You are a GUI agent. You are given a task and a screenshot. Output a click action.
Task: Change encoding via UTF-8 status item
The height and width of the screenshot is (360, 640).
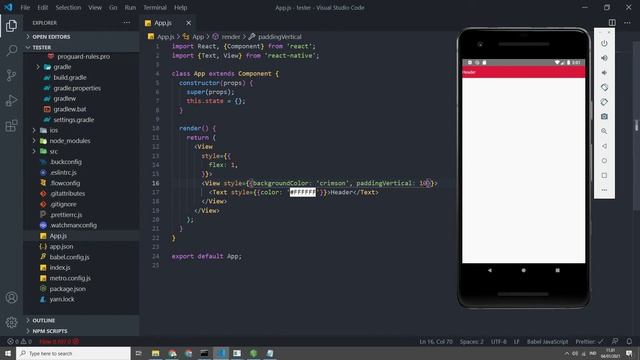pyautogui.click(x=498, y=341)
